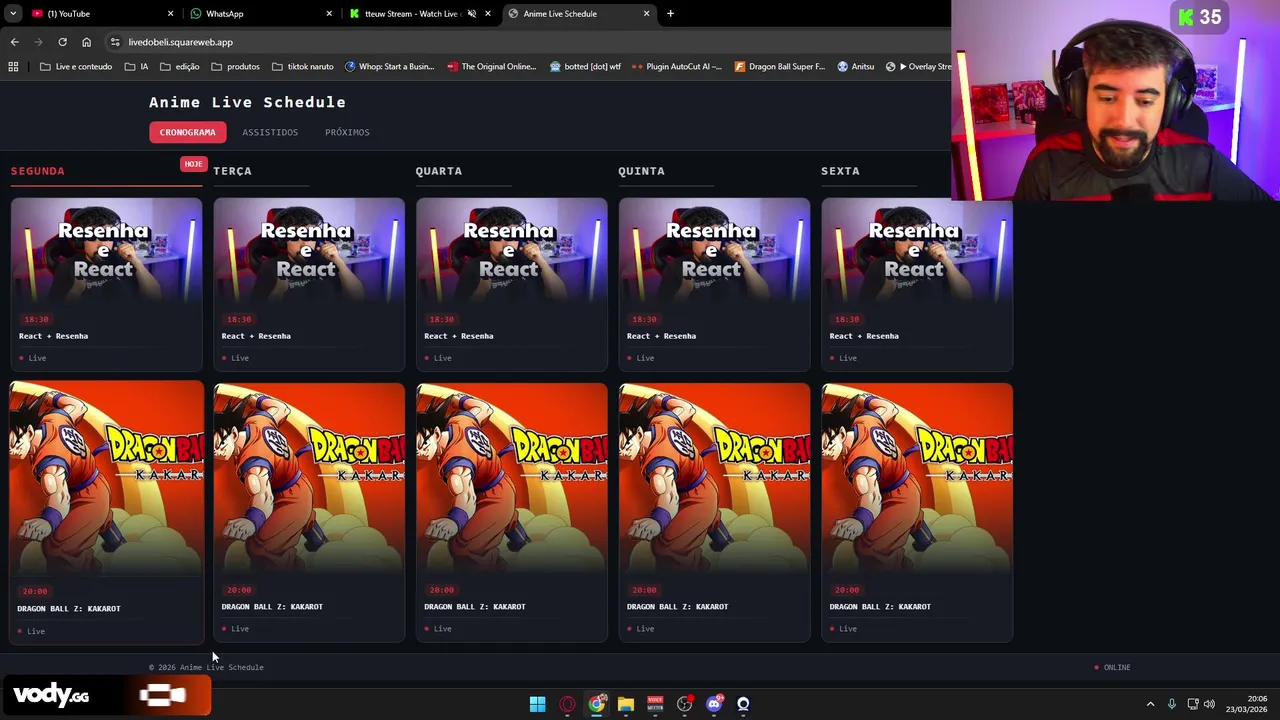Open the Windows Start menu
Viewport: 1280px width, 720px height.
[x=537, y=704]
